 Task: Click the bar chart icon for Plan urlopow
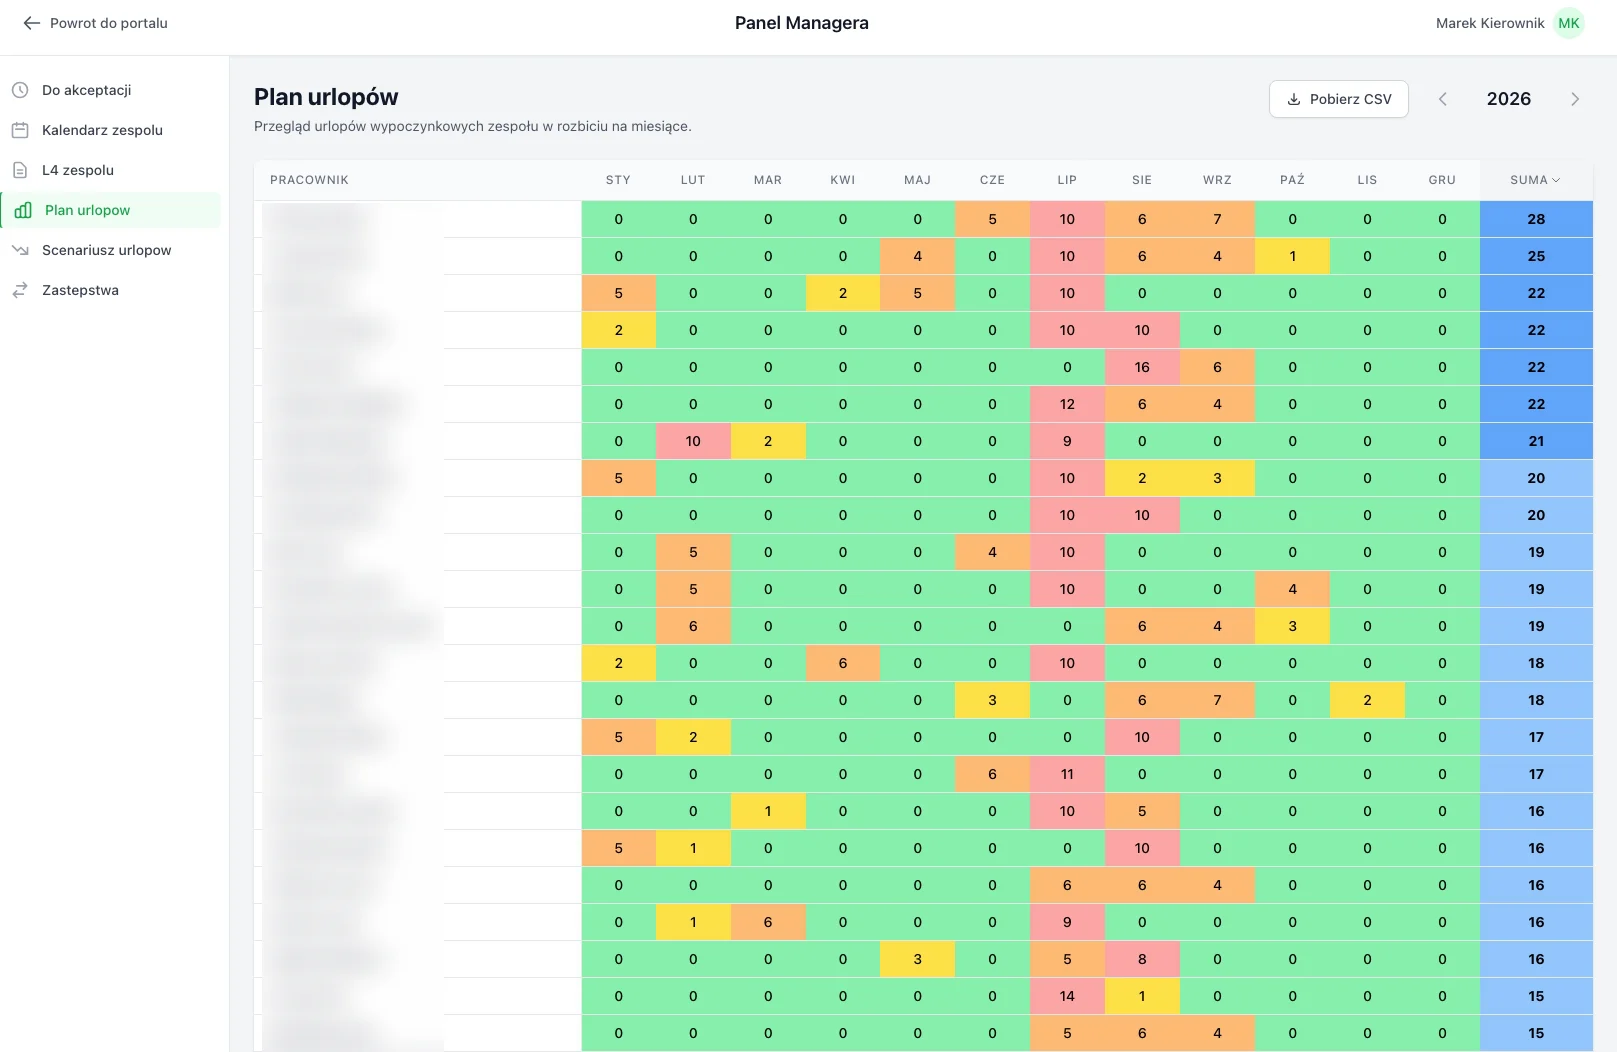(23, 210)
